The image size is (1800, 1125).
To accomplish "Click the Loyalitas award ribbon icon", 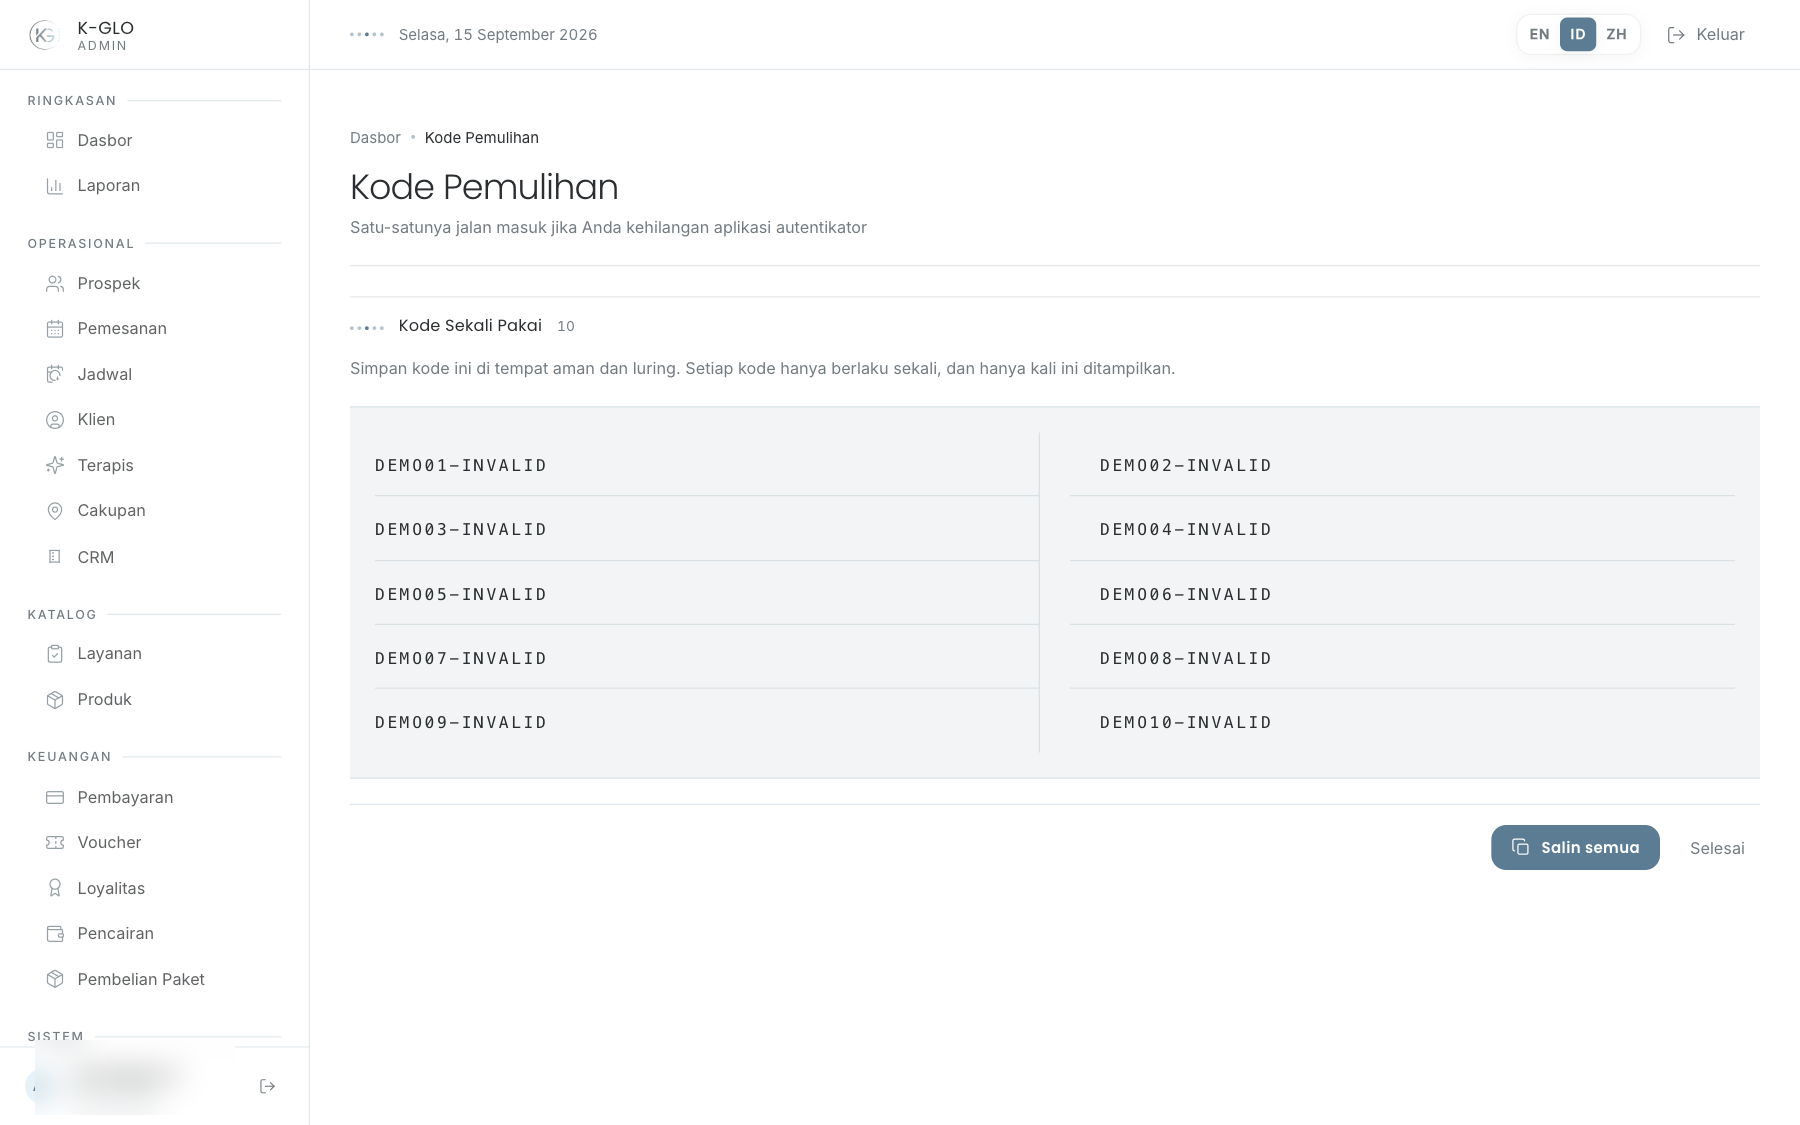I will pos(55,888).
